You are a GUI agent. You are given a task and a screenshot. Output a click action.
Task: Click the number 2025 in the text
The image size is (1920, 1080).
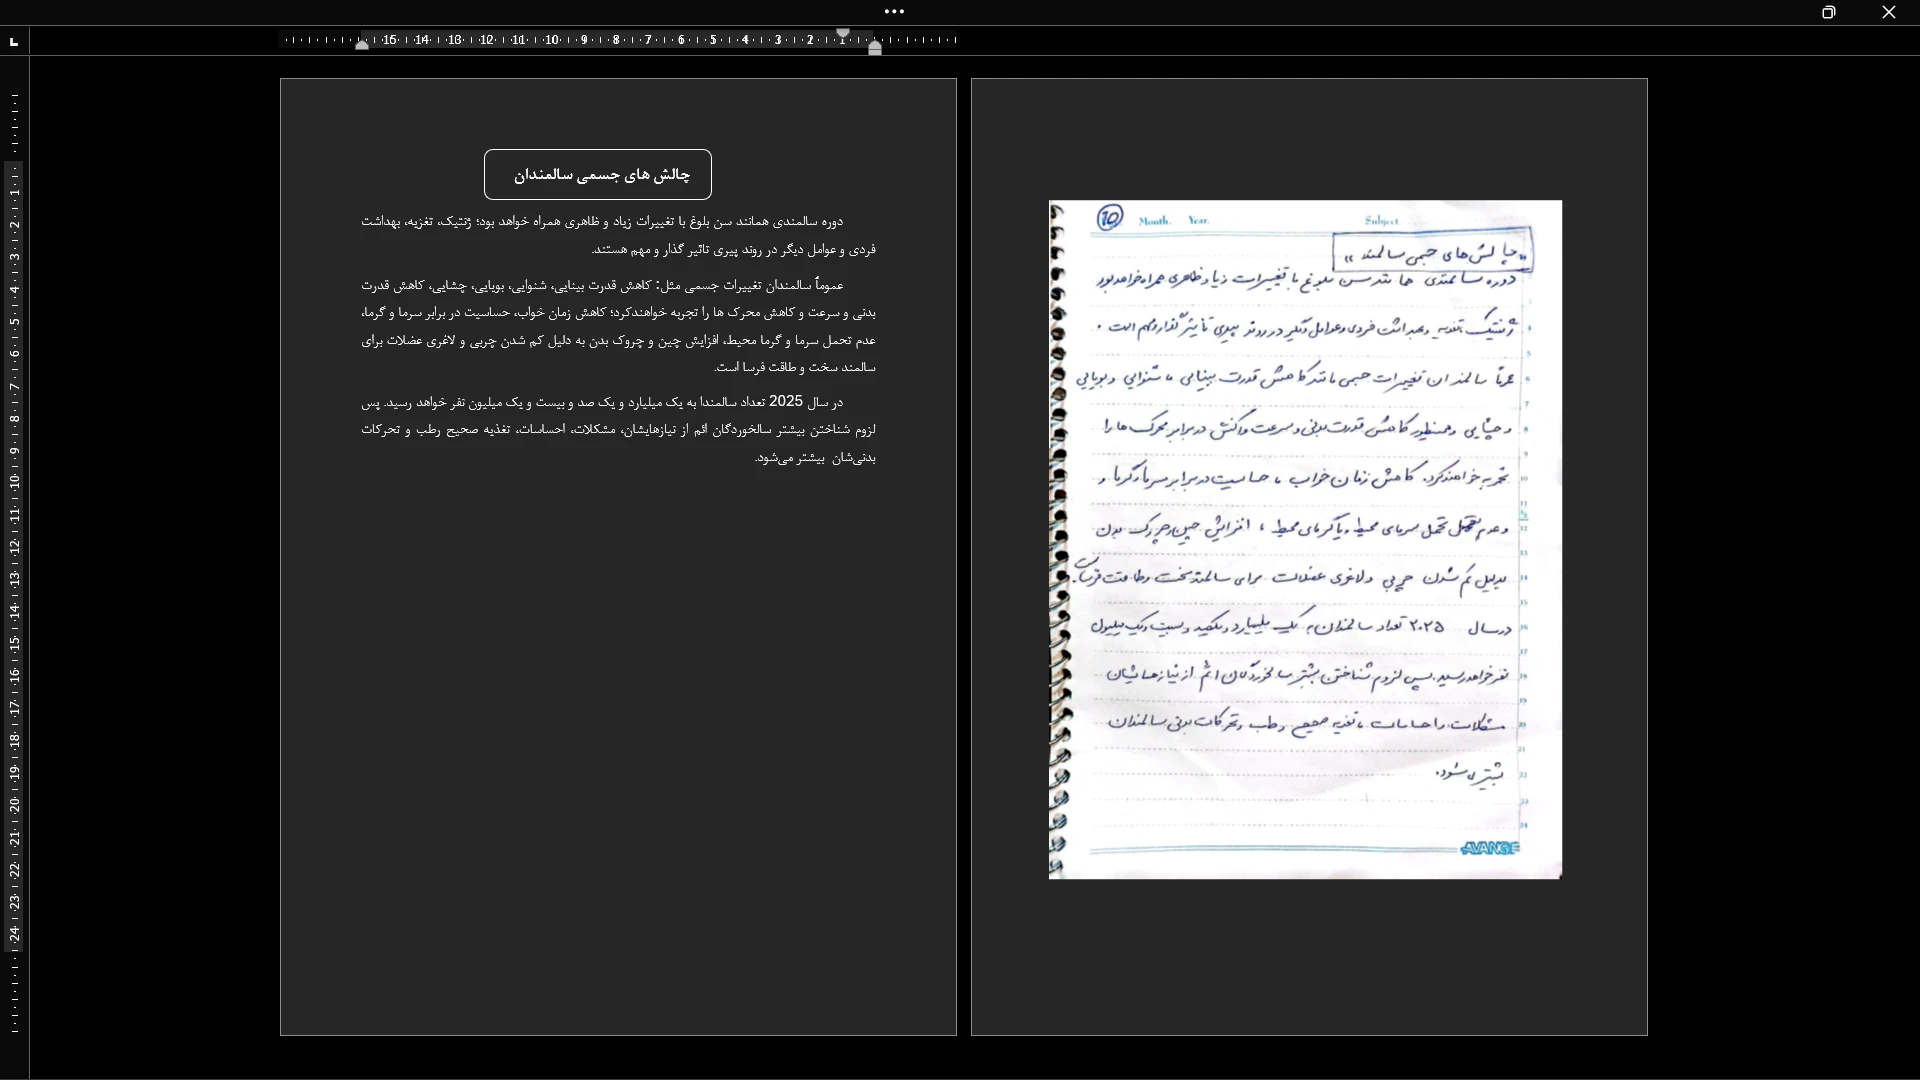coord(786,402)
